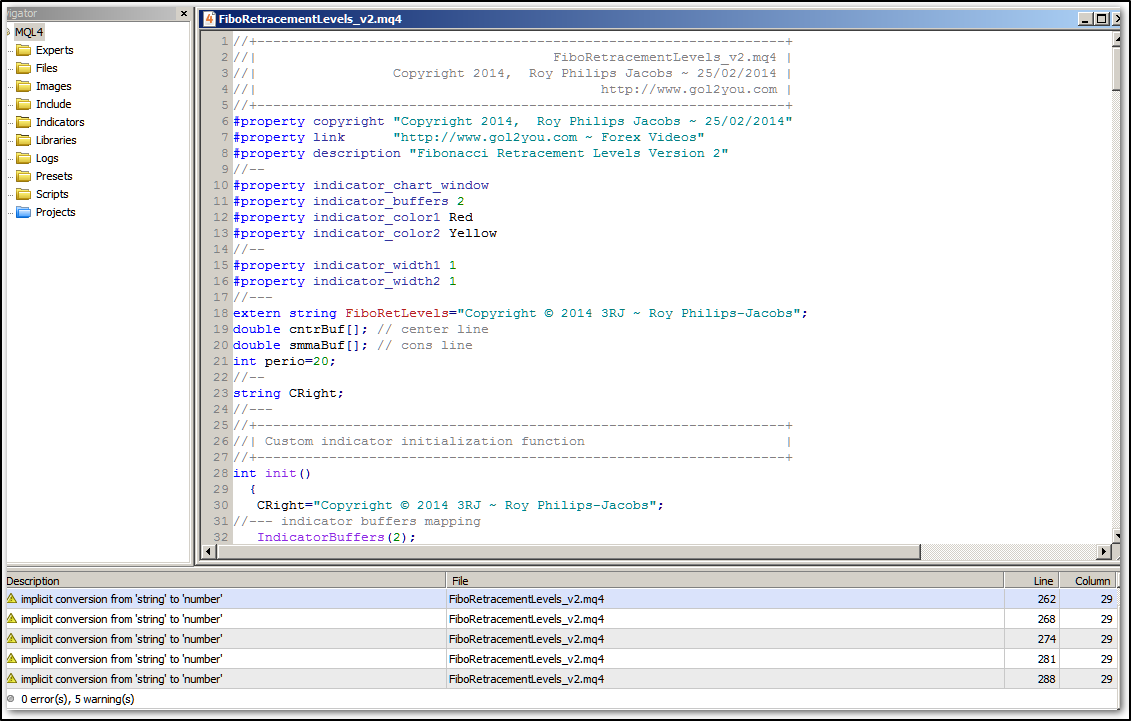The width and height of the screenshot is (1131, 721).
Task: Sort errors by Line column header
Action: click(x=1031, y=580)
